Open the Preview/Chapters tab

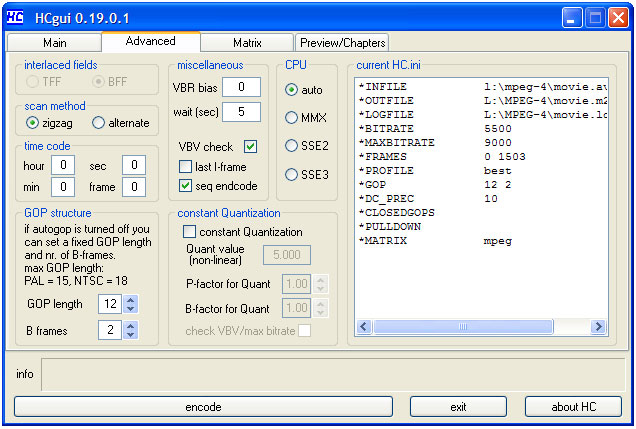(x=342, y=43)
